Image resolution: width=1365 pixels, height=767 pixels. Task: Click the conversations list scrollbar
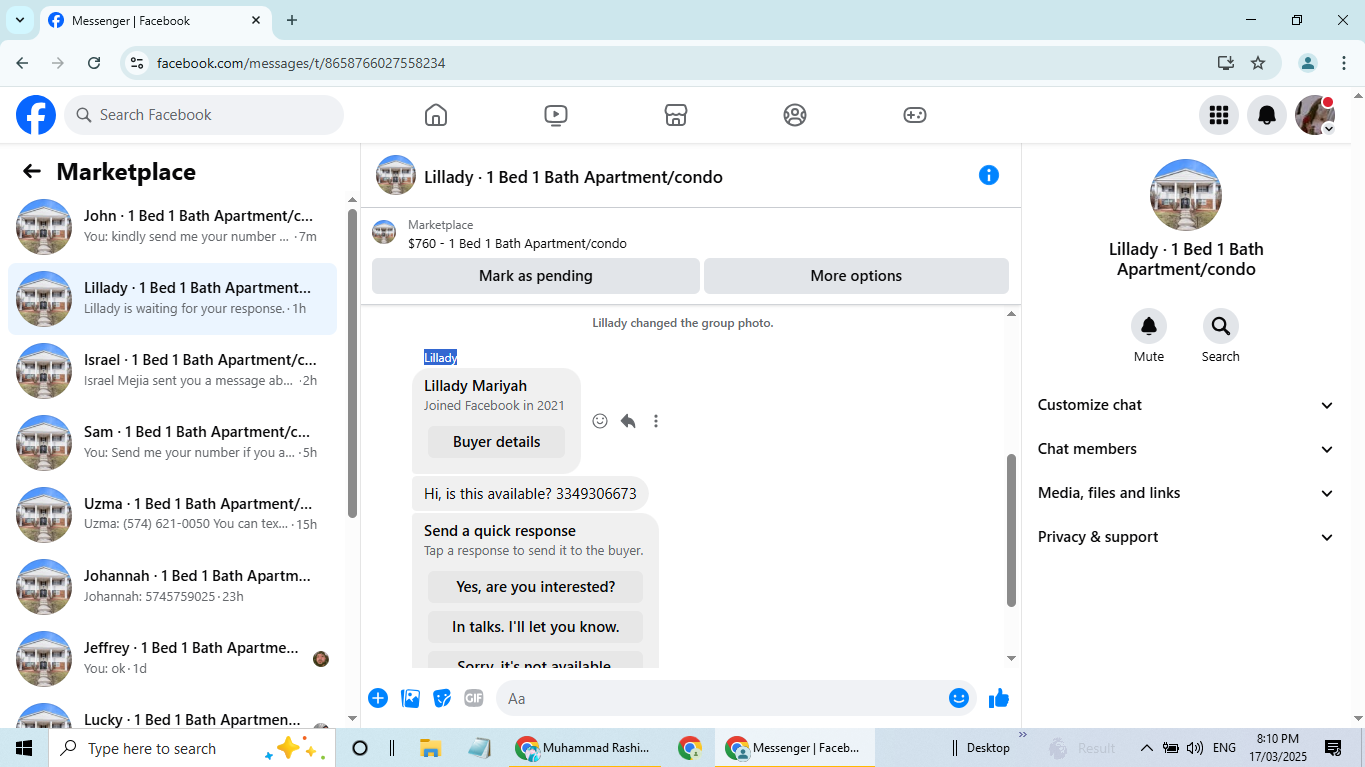[x=352, y=363]
